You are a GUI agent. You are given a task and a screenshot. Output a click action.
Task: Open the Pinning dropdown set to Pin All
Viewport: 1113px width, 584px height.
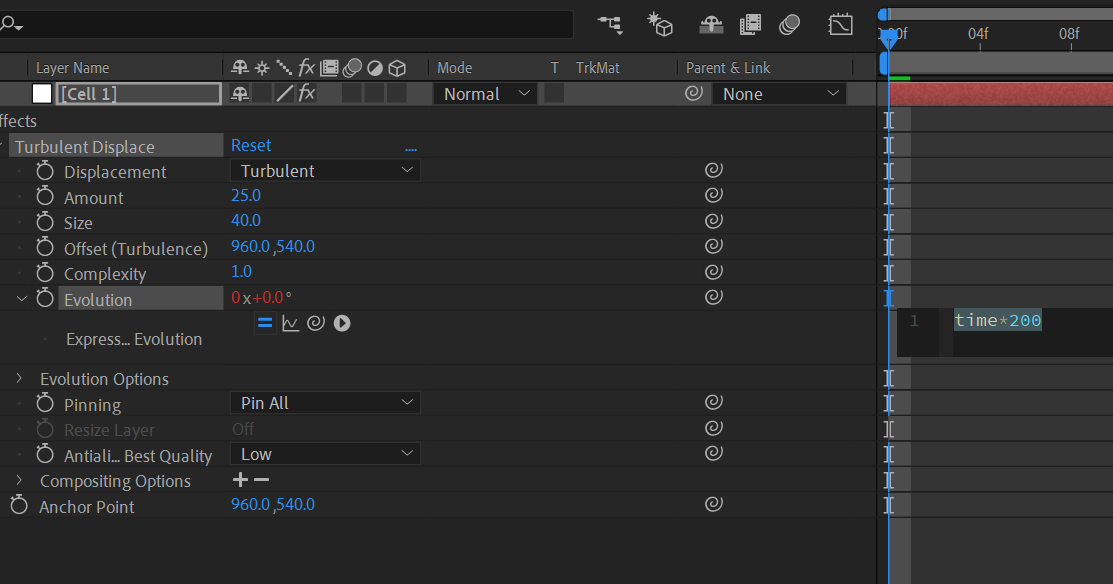point(325,403)
